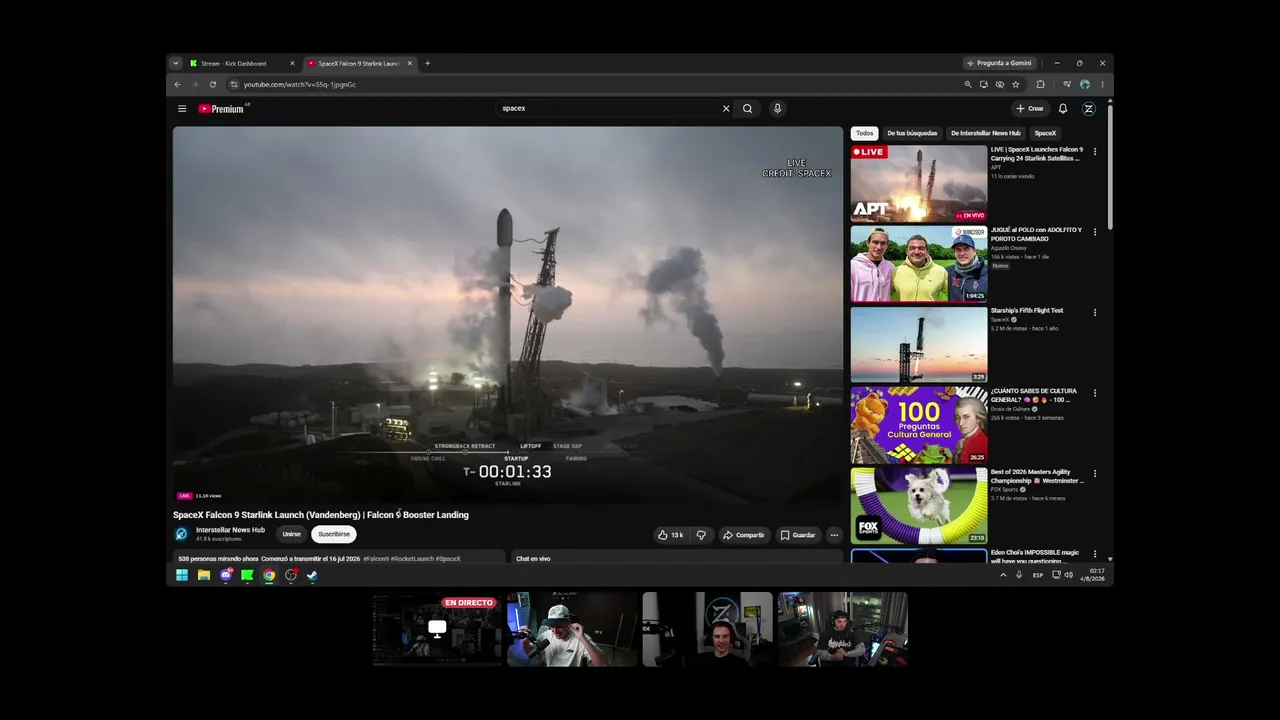Open the account avatar menu
This screenshot has height=720, width=1280.
pos(1089,109)
